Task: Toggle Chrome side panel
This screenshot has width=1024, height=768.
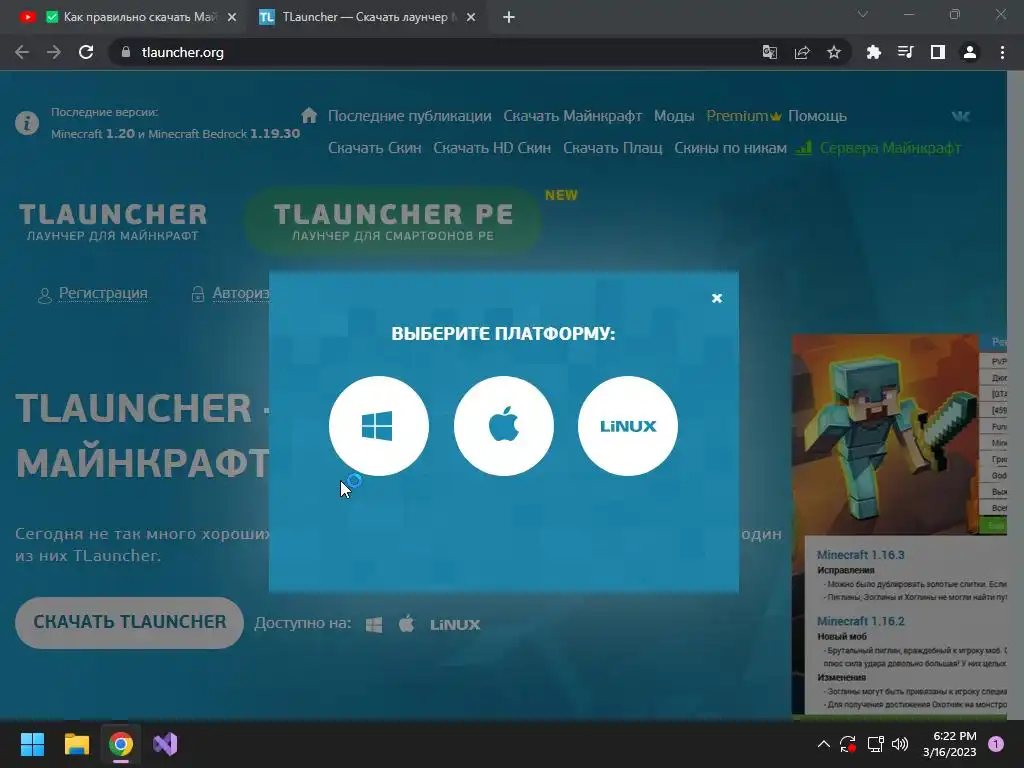Action: [x=938, y=52]
